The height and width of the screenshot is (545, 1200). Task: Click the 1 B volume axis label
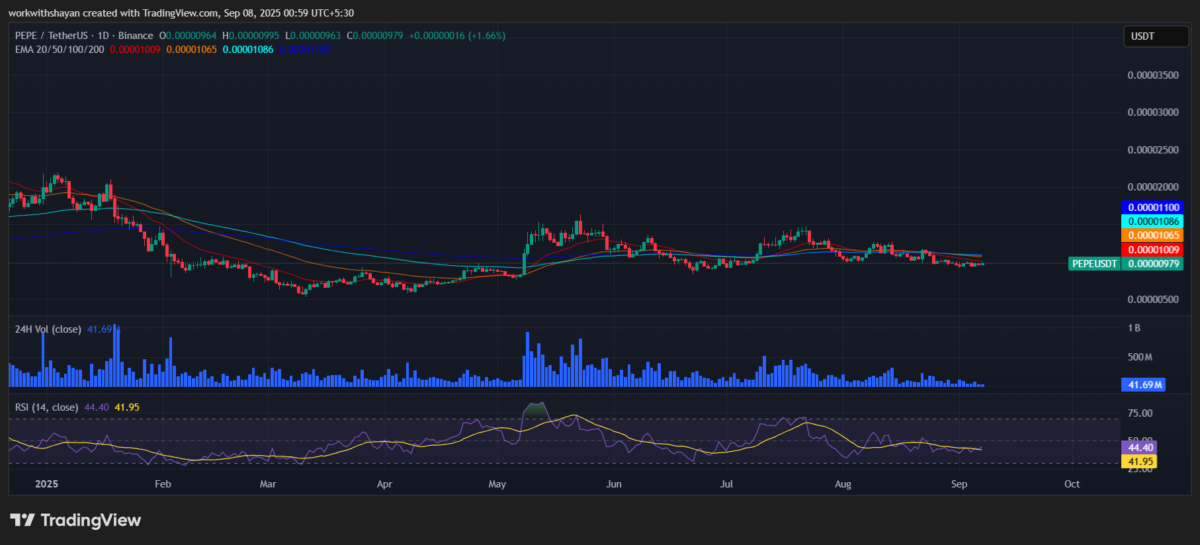tap(1136, 329)
